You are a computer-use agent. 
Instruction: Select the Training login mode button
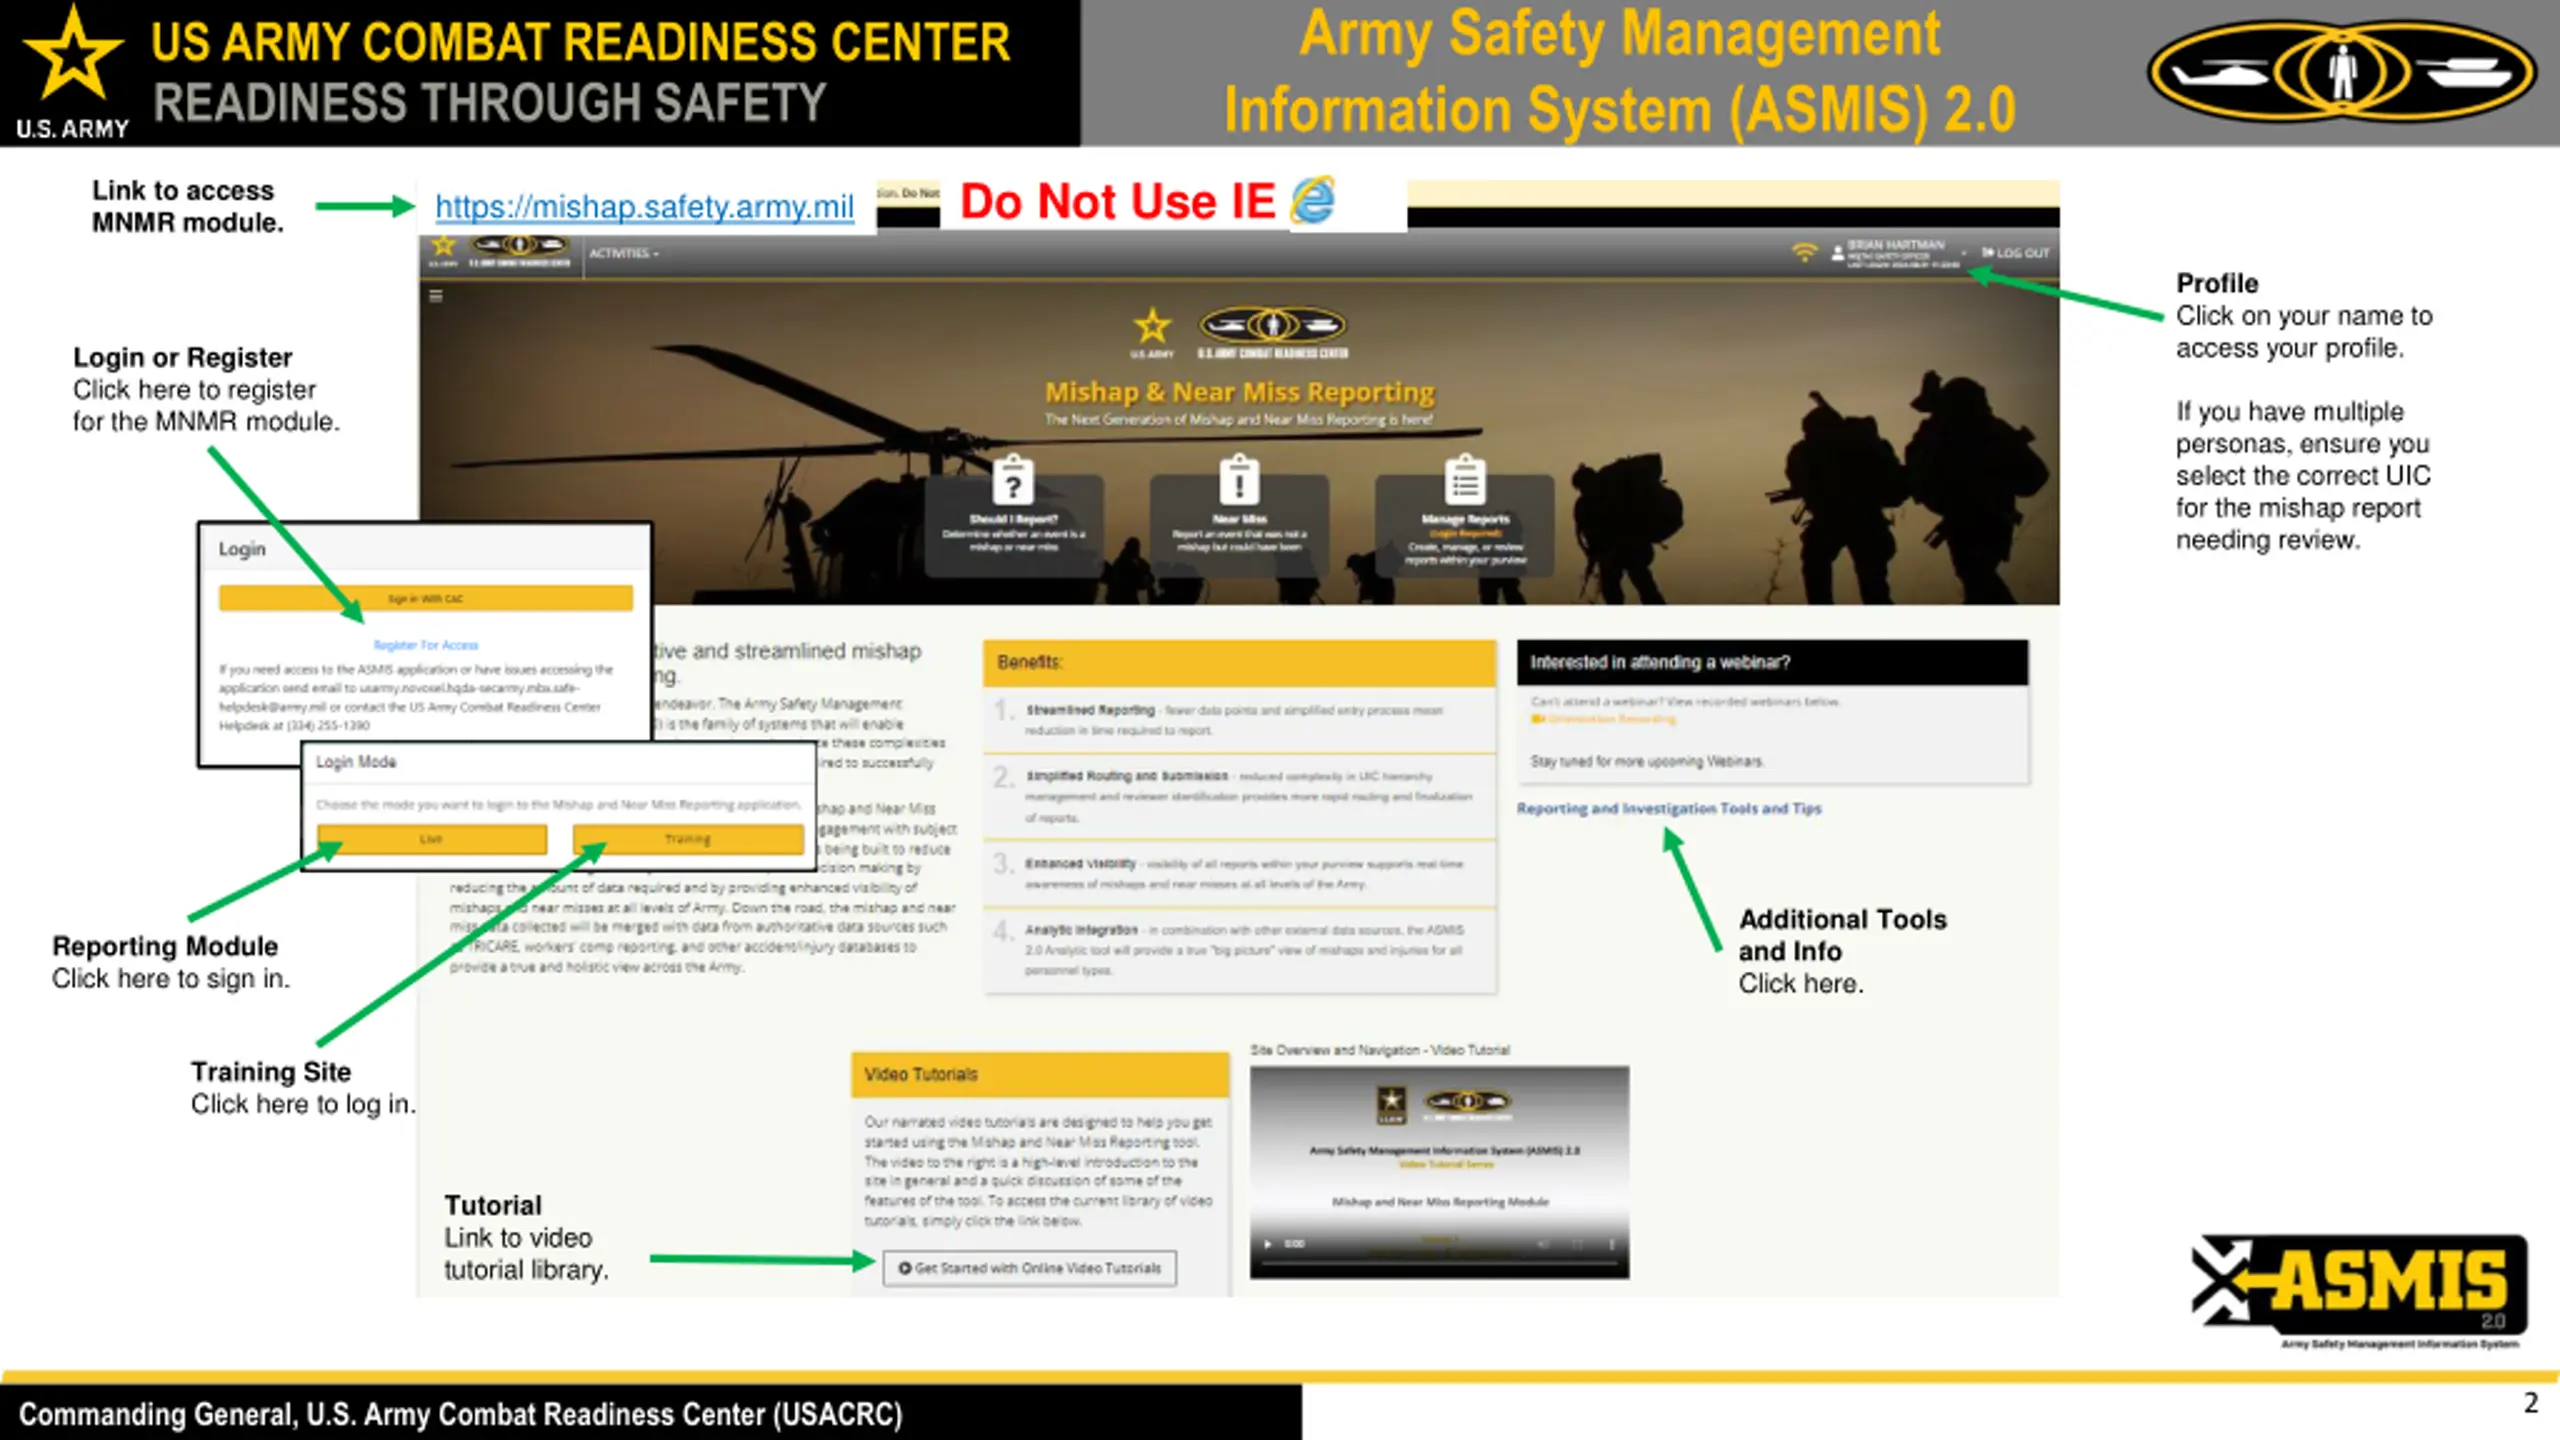pyautogui.click(x=687, y=839)
